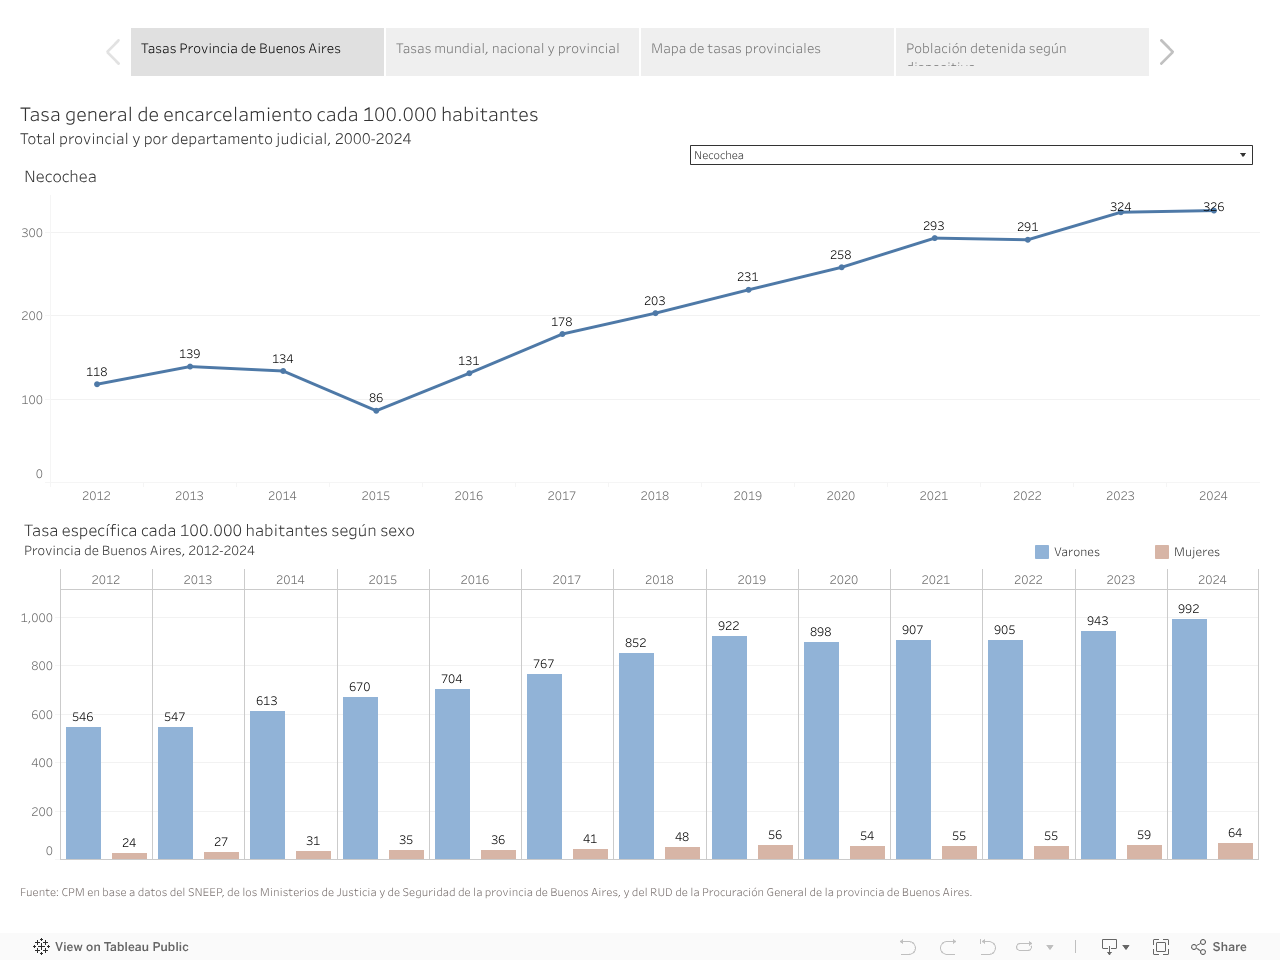This screenshot has height=960, width=1280.
Task: Click the Redo icon in bottom toolbar
Action: coord(948,947)
